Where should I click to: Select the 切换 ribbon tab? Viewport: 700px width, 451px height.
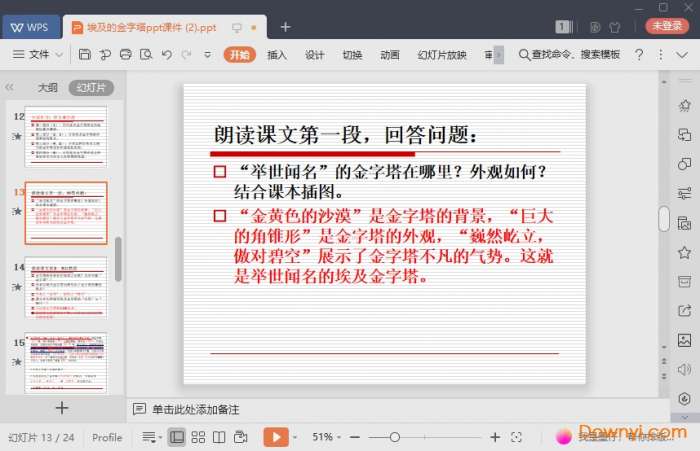point(352,54)
